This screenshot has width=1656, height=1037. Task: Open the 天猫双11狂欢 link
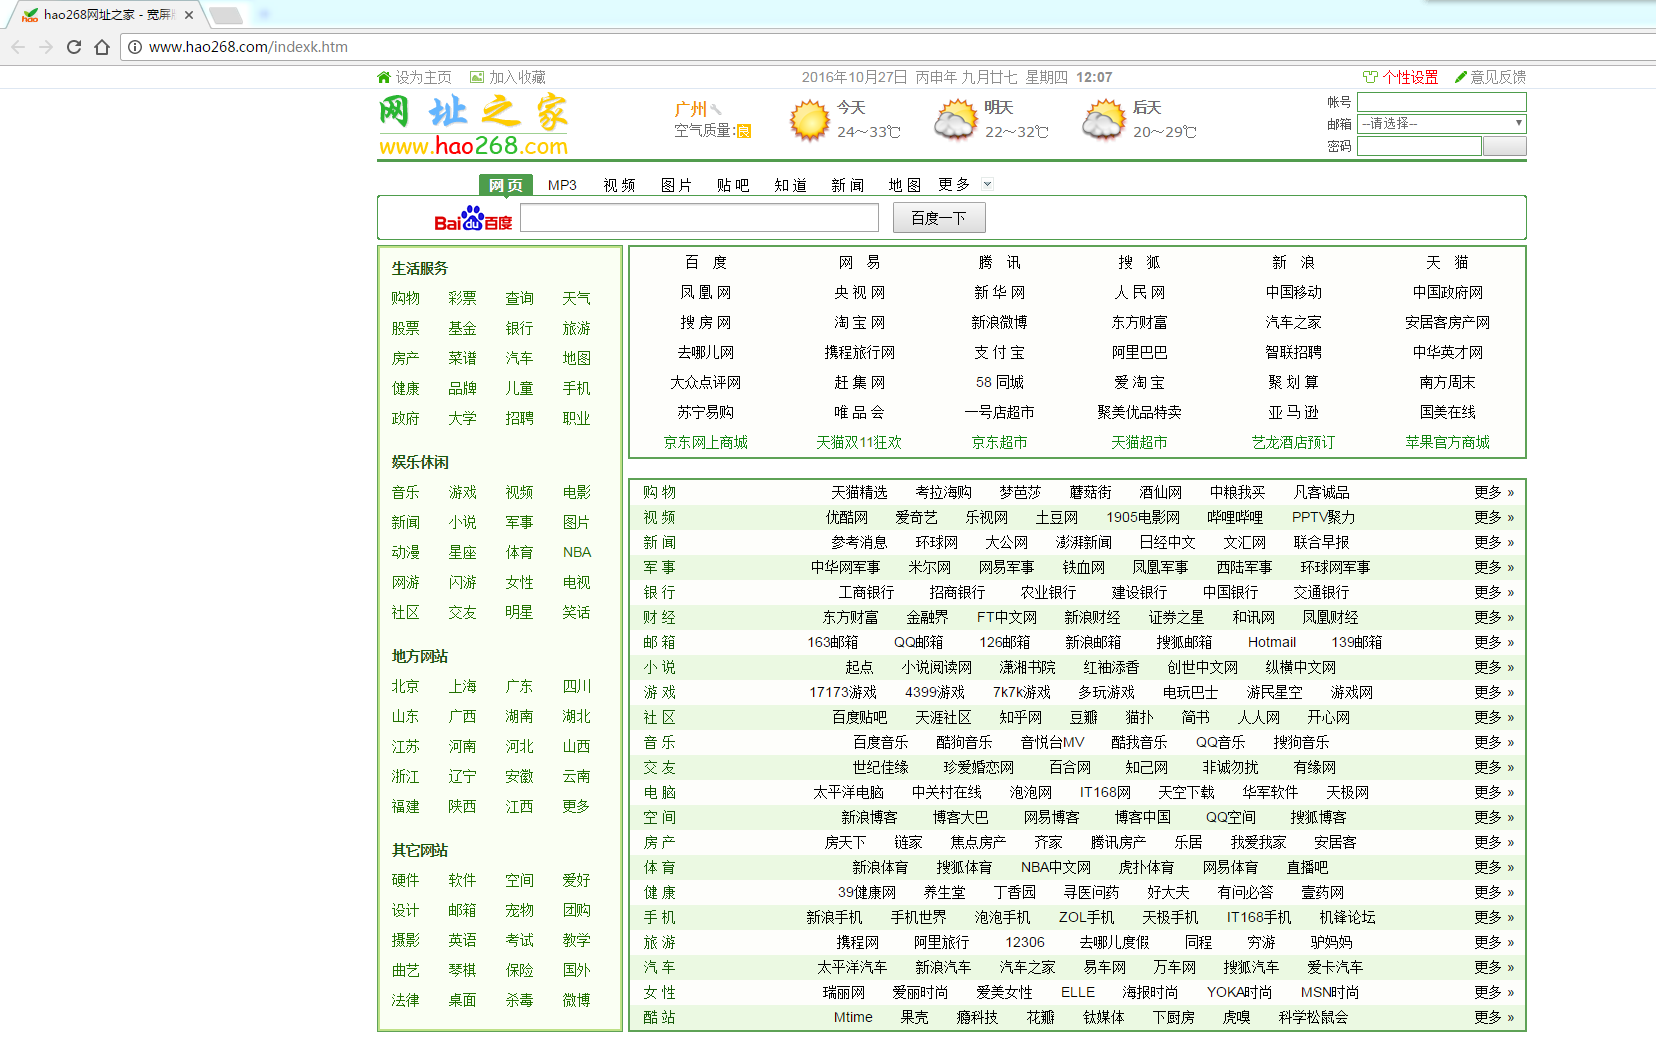tap(859, 442)
